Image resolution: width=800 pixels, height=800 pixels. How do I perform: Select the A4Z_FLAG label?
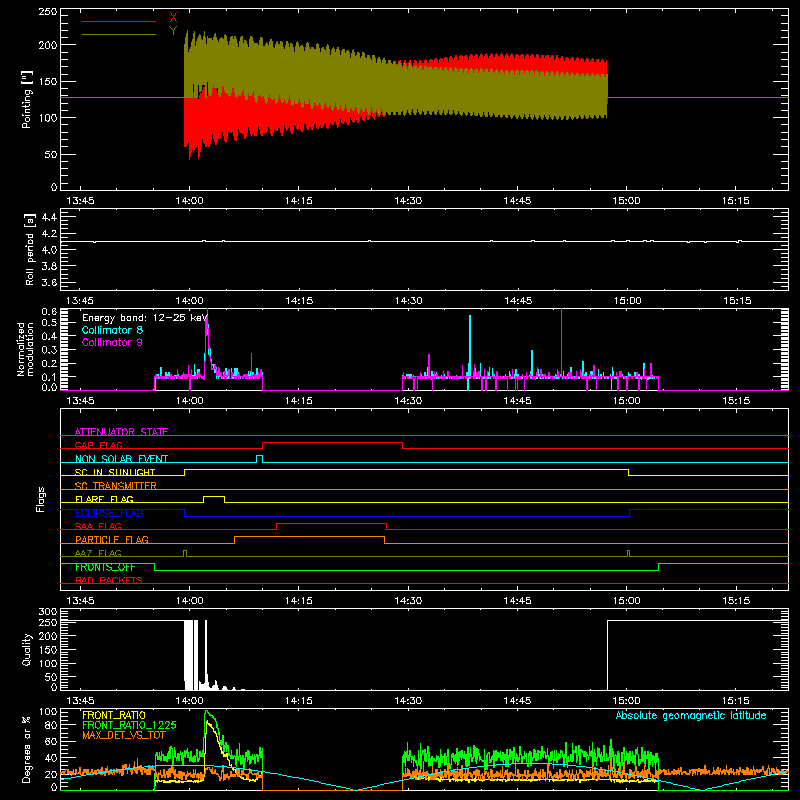[x=98, y=553]
